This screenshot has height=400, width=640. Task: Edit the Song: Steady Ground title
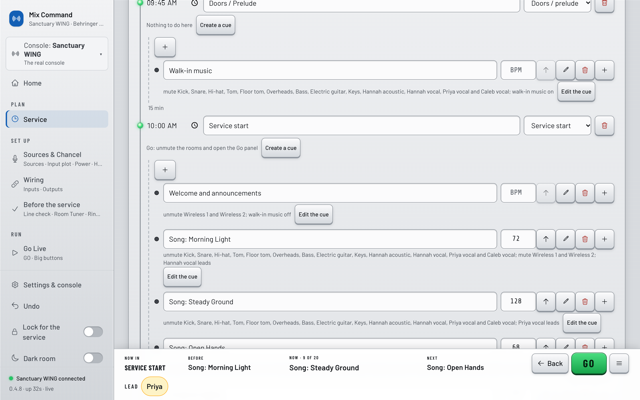click(330, 302)
